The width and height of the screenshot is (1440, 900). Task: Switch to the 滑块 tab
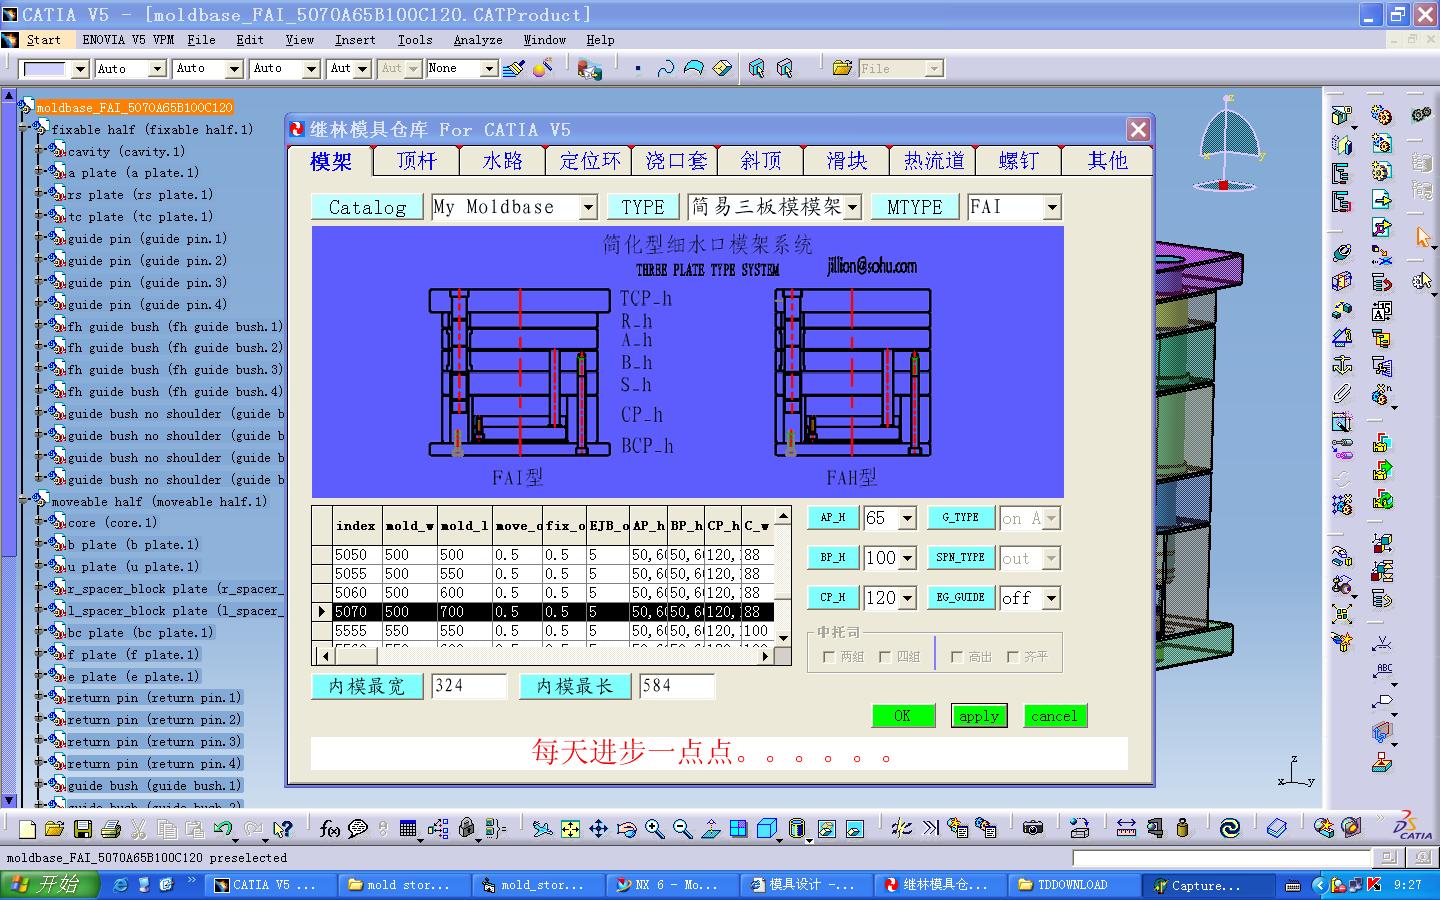tap(847, 161)
